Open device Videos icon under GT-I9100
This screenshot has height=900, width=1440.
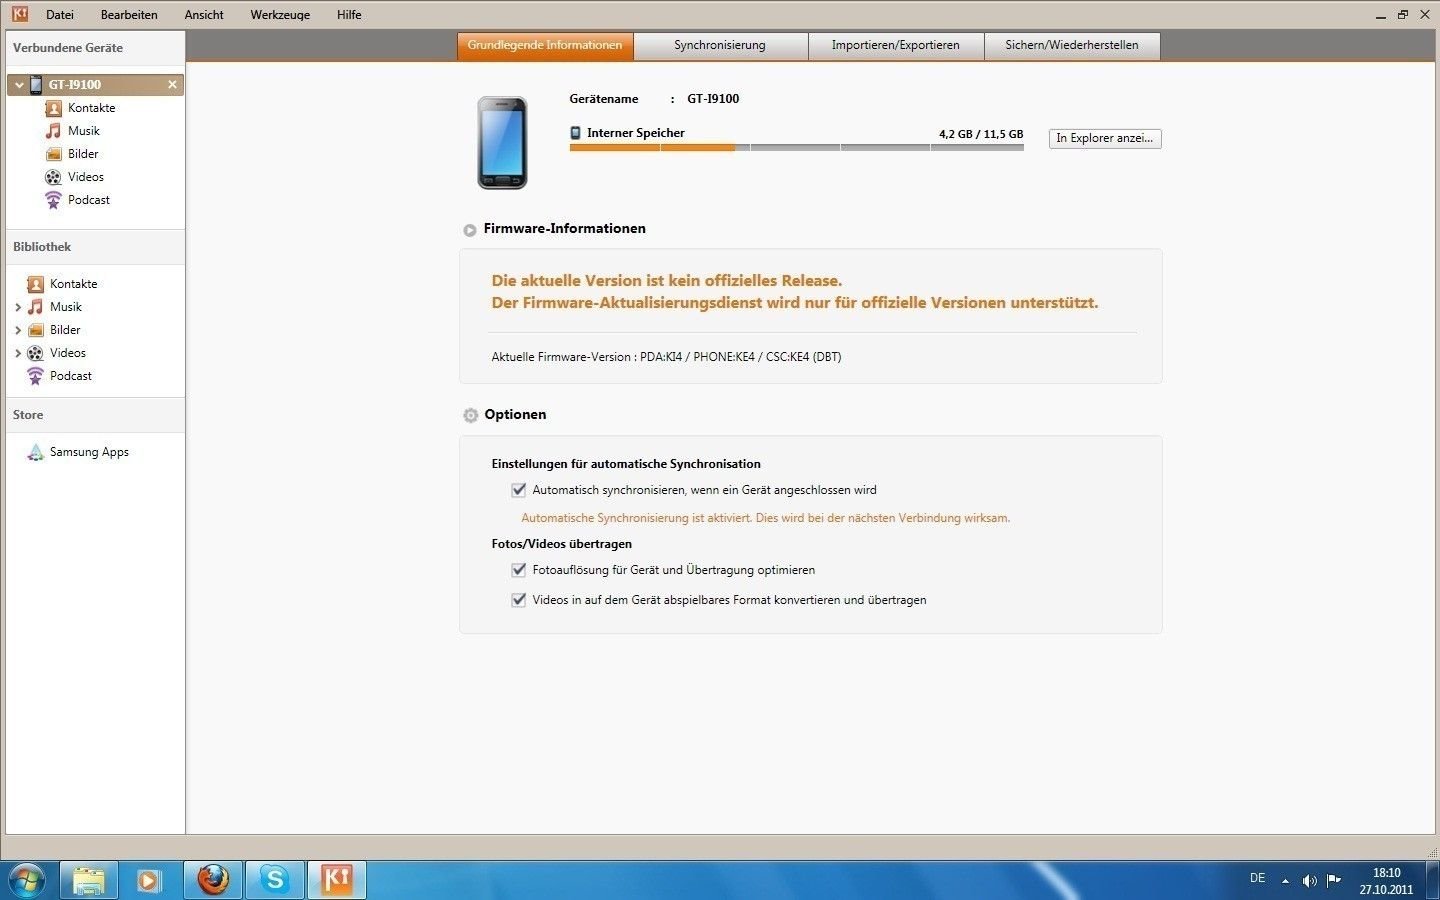tap(54, 177)
